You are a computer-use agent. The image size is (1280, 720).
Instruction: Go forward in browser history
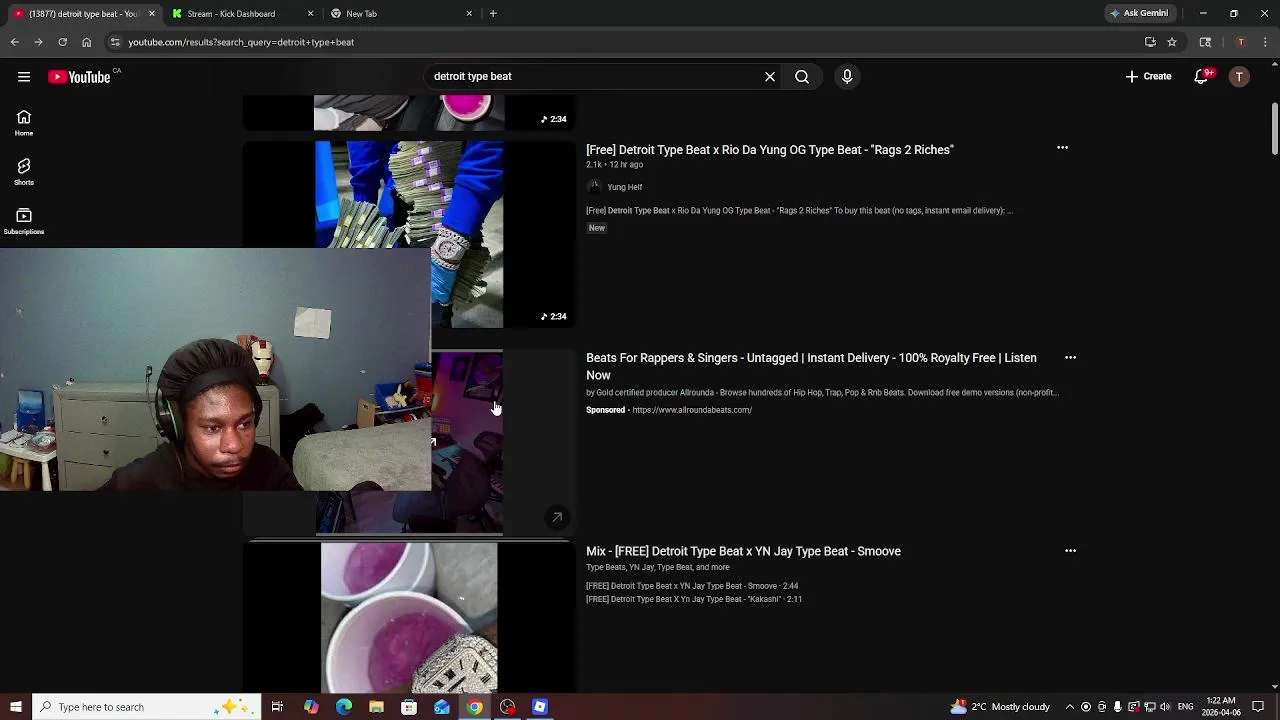tap(38, 42)
